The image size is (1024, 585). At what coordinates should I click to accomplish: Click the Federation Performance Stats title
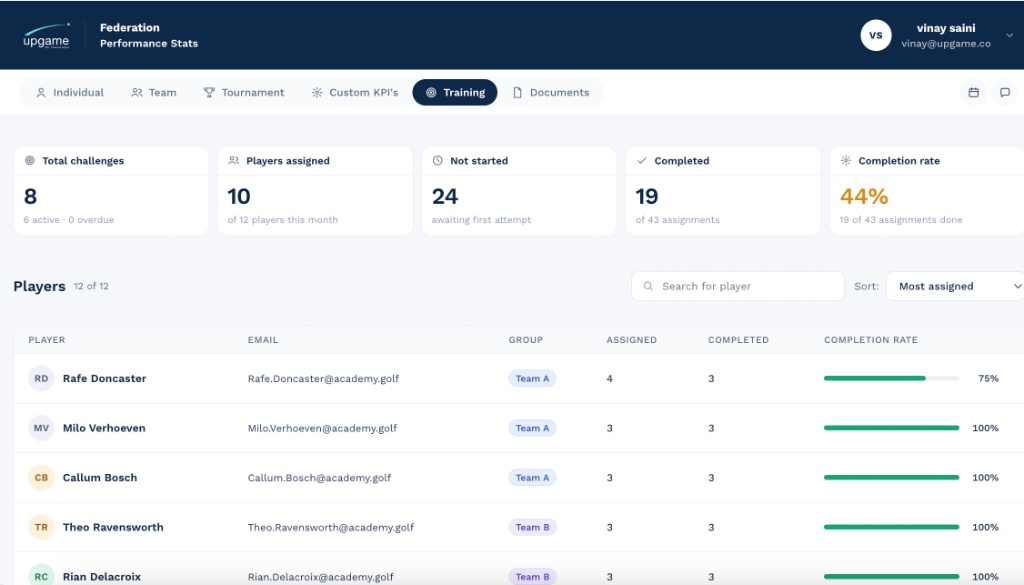tap(149, 35)
